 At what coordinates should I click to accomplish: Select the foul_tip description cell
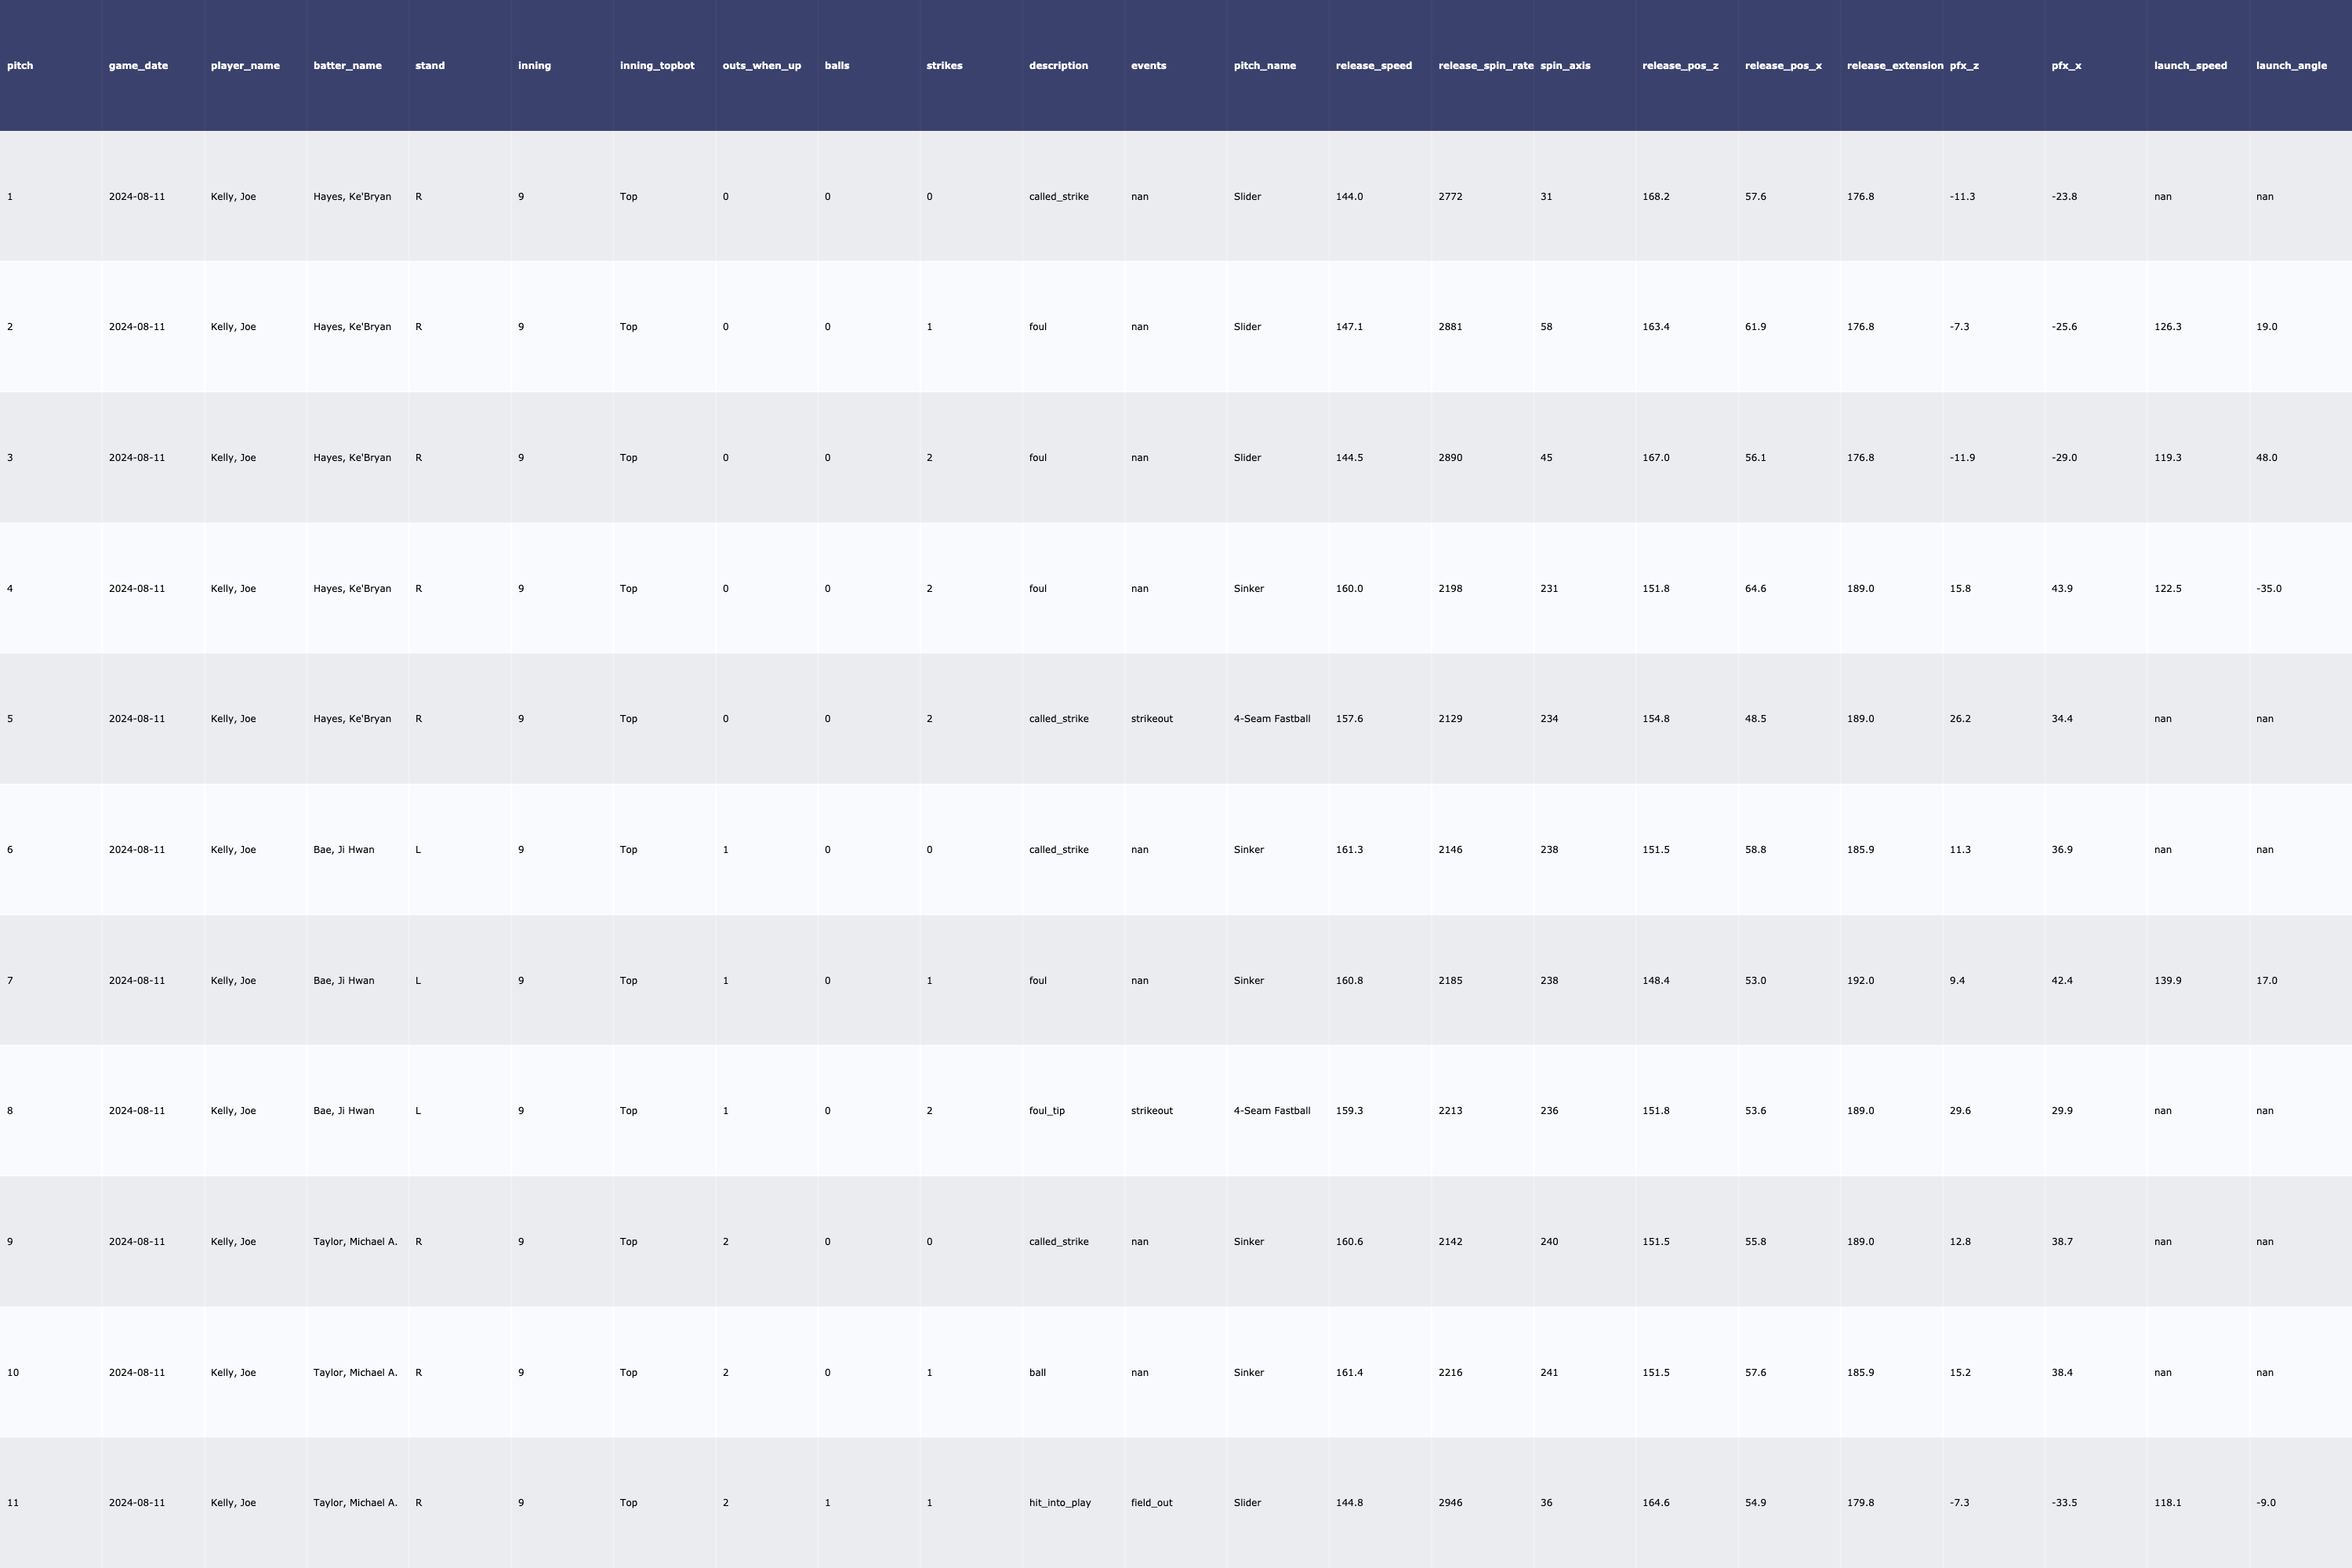pyautogui.click(x=1046, y=1111)
